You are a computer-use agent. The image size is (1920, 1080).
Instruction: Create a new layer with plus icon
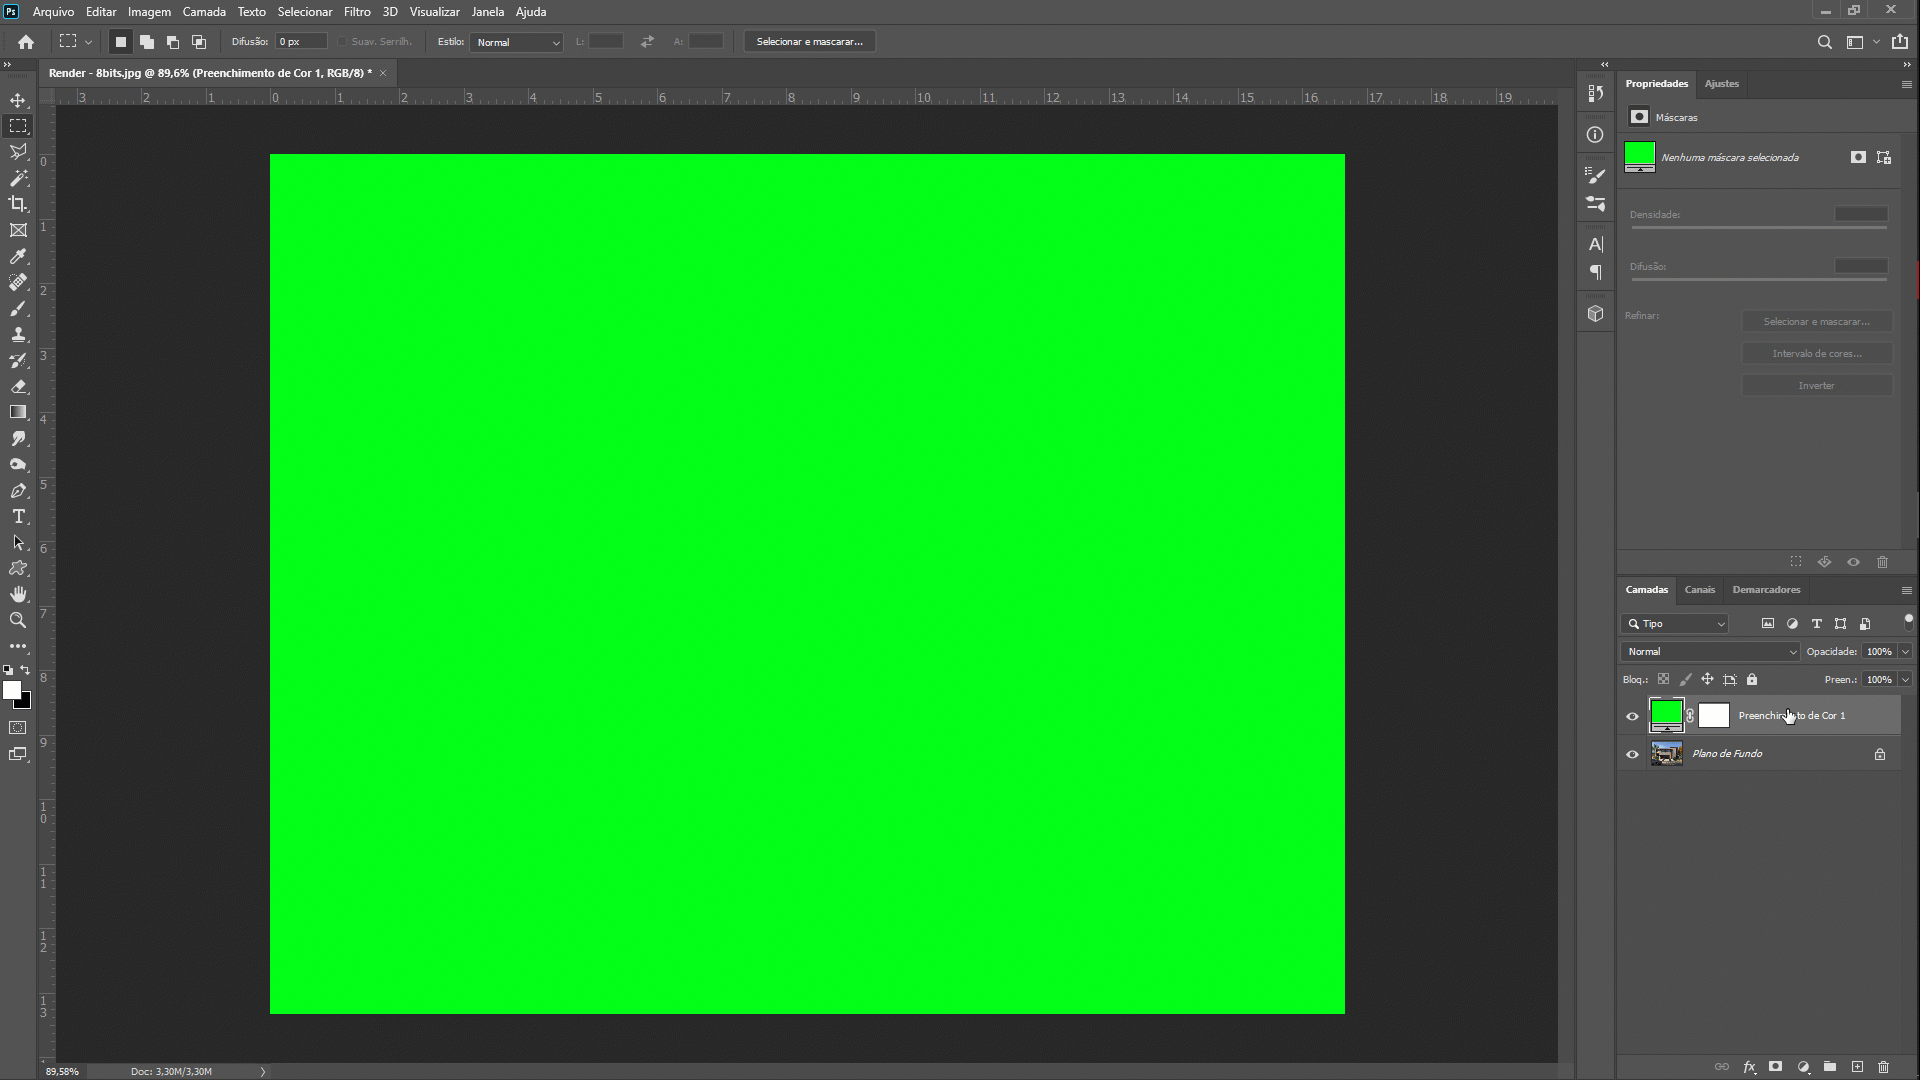[x=1857, y=1067]
